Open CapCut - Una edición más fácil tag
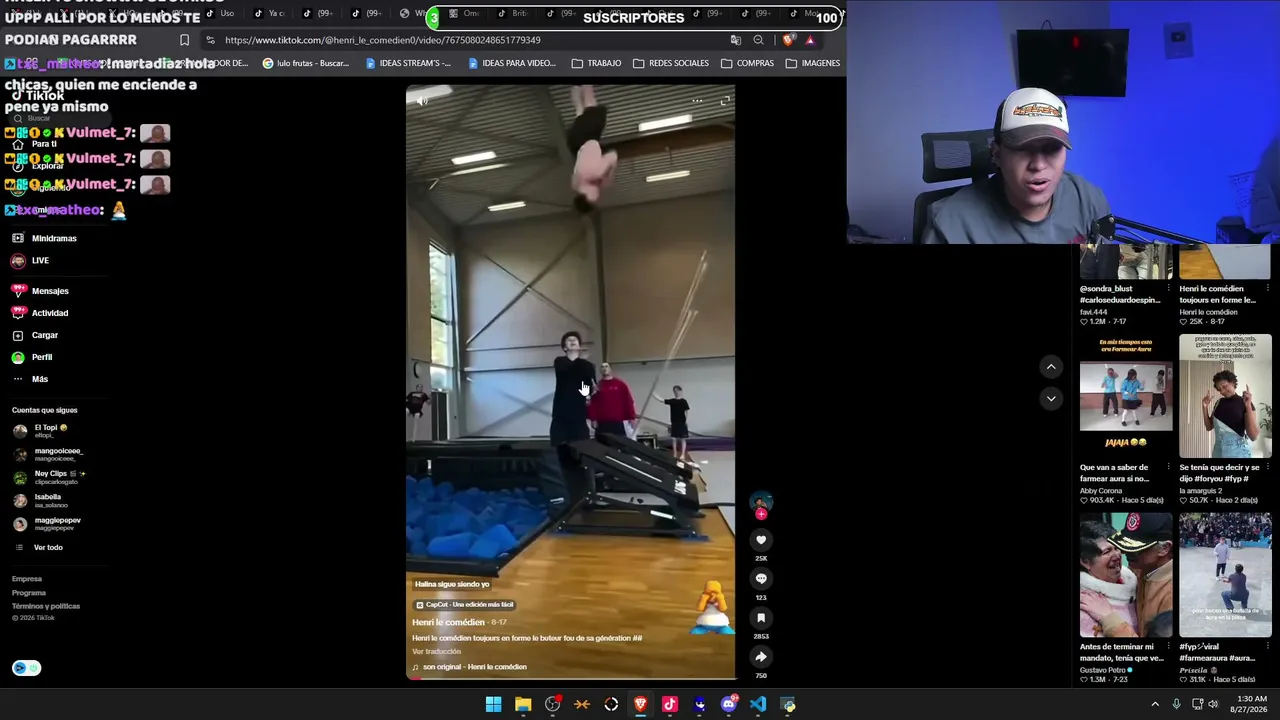The image size is (1280, 720). point(465,605)
